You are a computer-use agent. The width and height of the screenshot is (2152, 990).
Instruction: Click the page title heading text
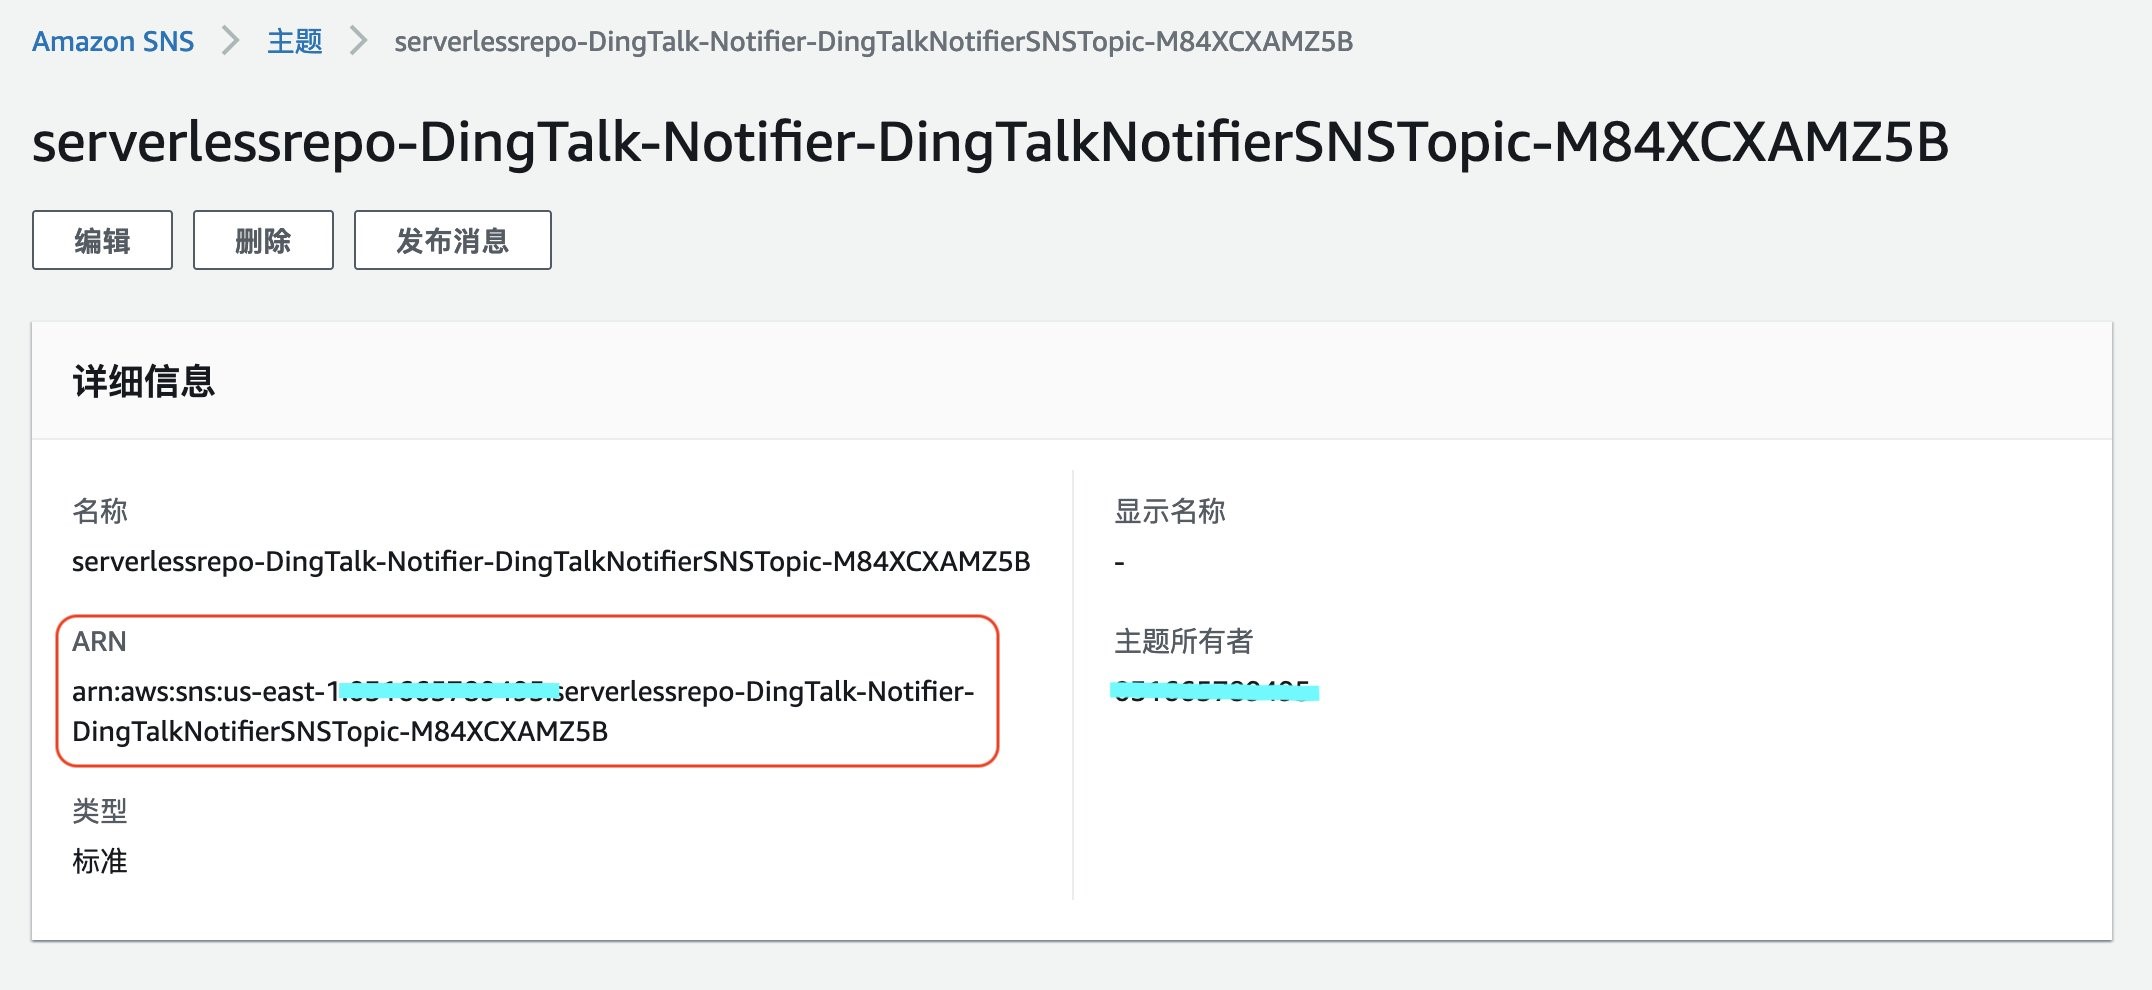coord(990,142)
